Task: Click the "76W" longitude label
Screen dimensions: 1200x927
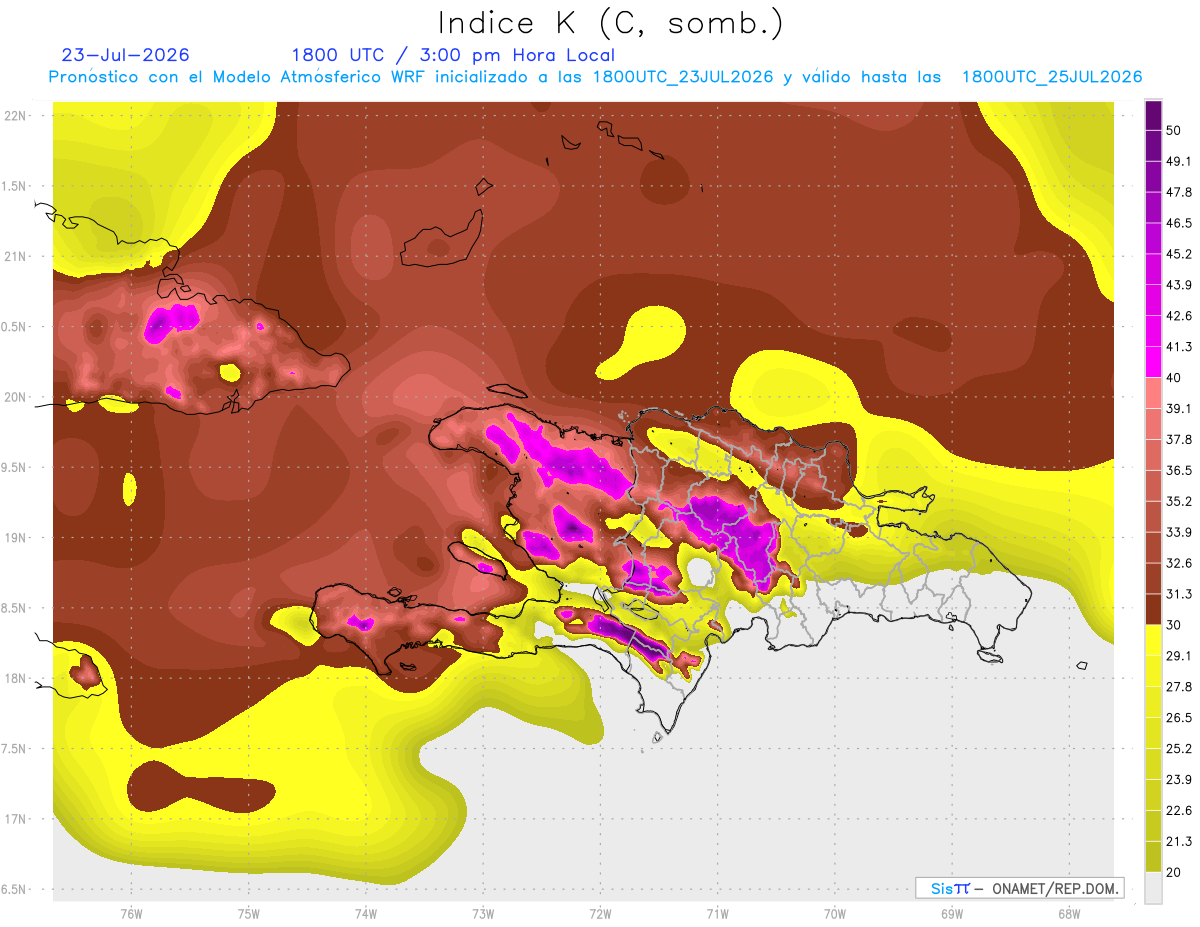Action: point(131,914)
